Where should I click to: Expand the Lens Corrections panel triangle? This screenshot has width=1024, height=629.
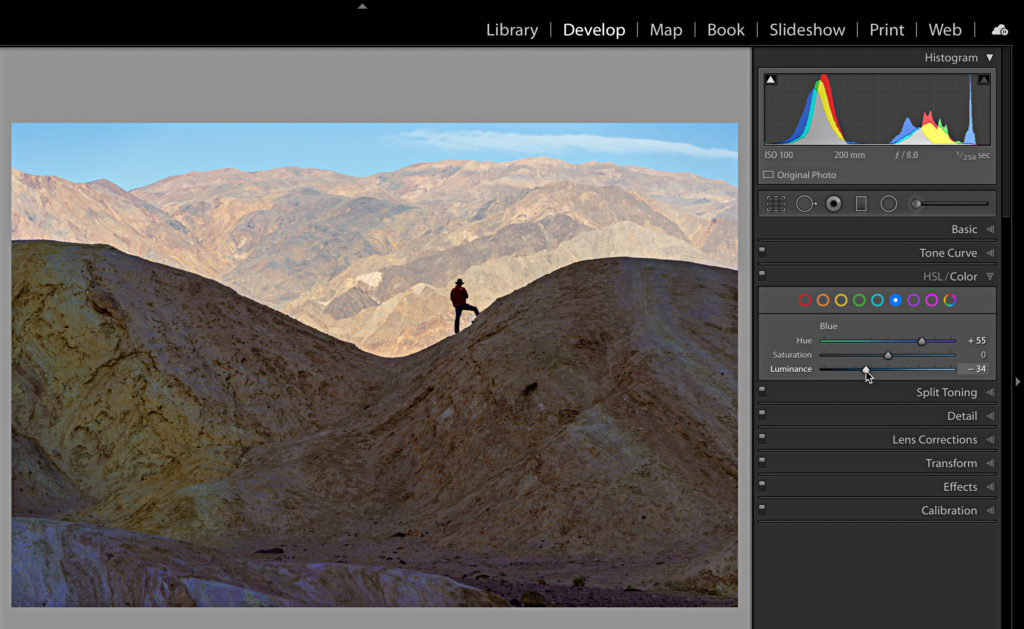tap(990, 440)
